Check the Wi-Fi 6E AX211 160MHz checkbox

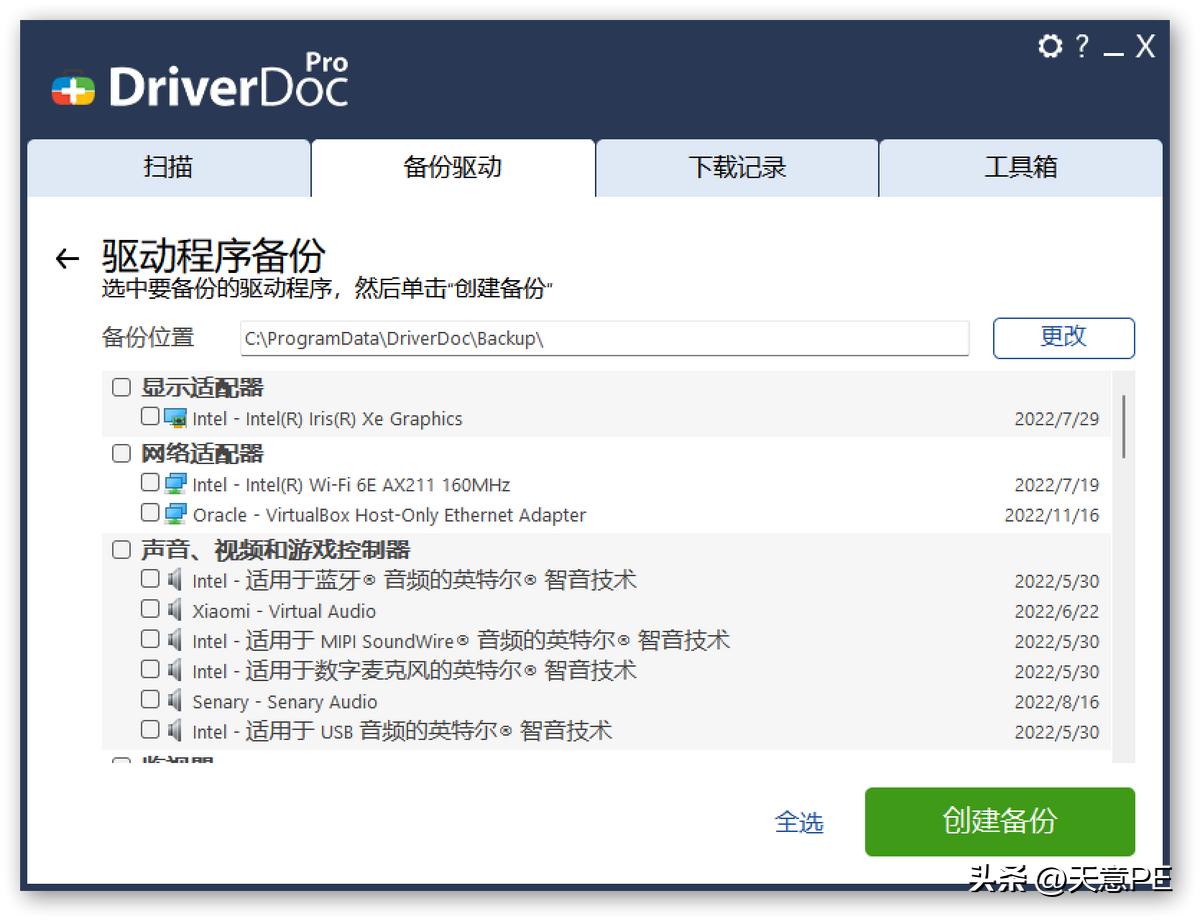click(x=150, y=482)
